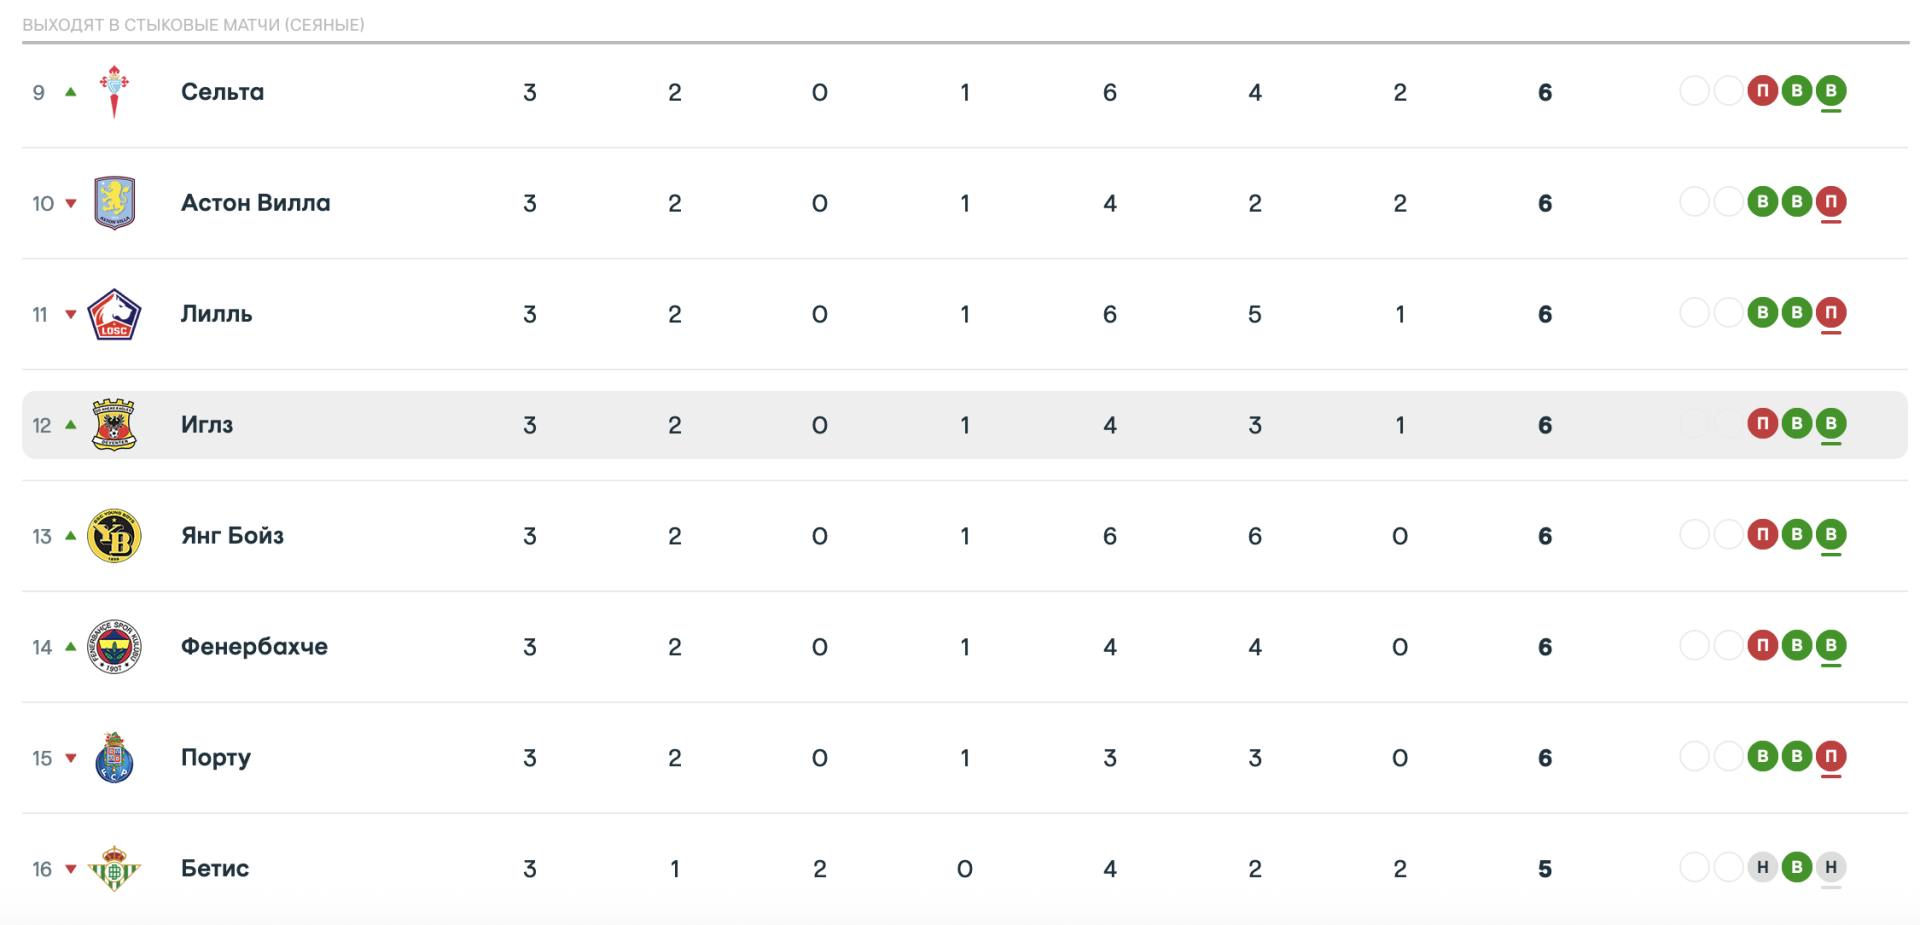Click the Aston Villa club crest

pyautogui.click(x=114, y=203)
